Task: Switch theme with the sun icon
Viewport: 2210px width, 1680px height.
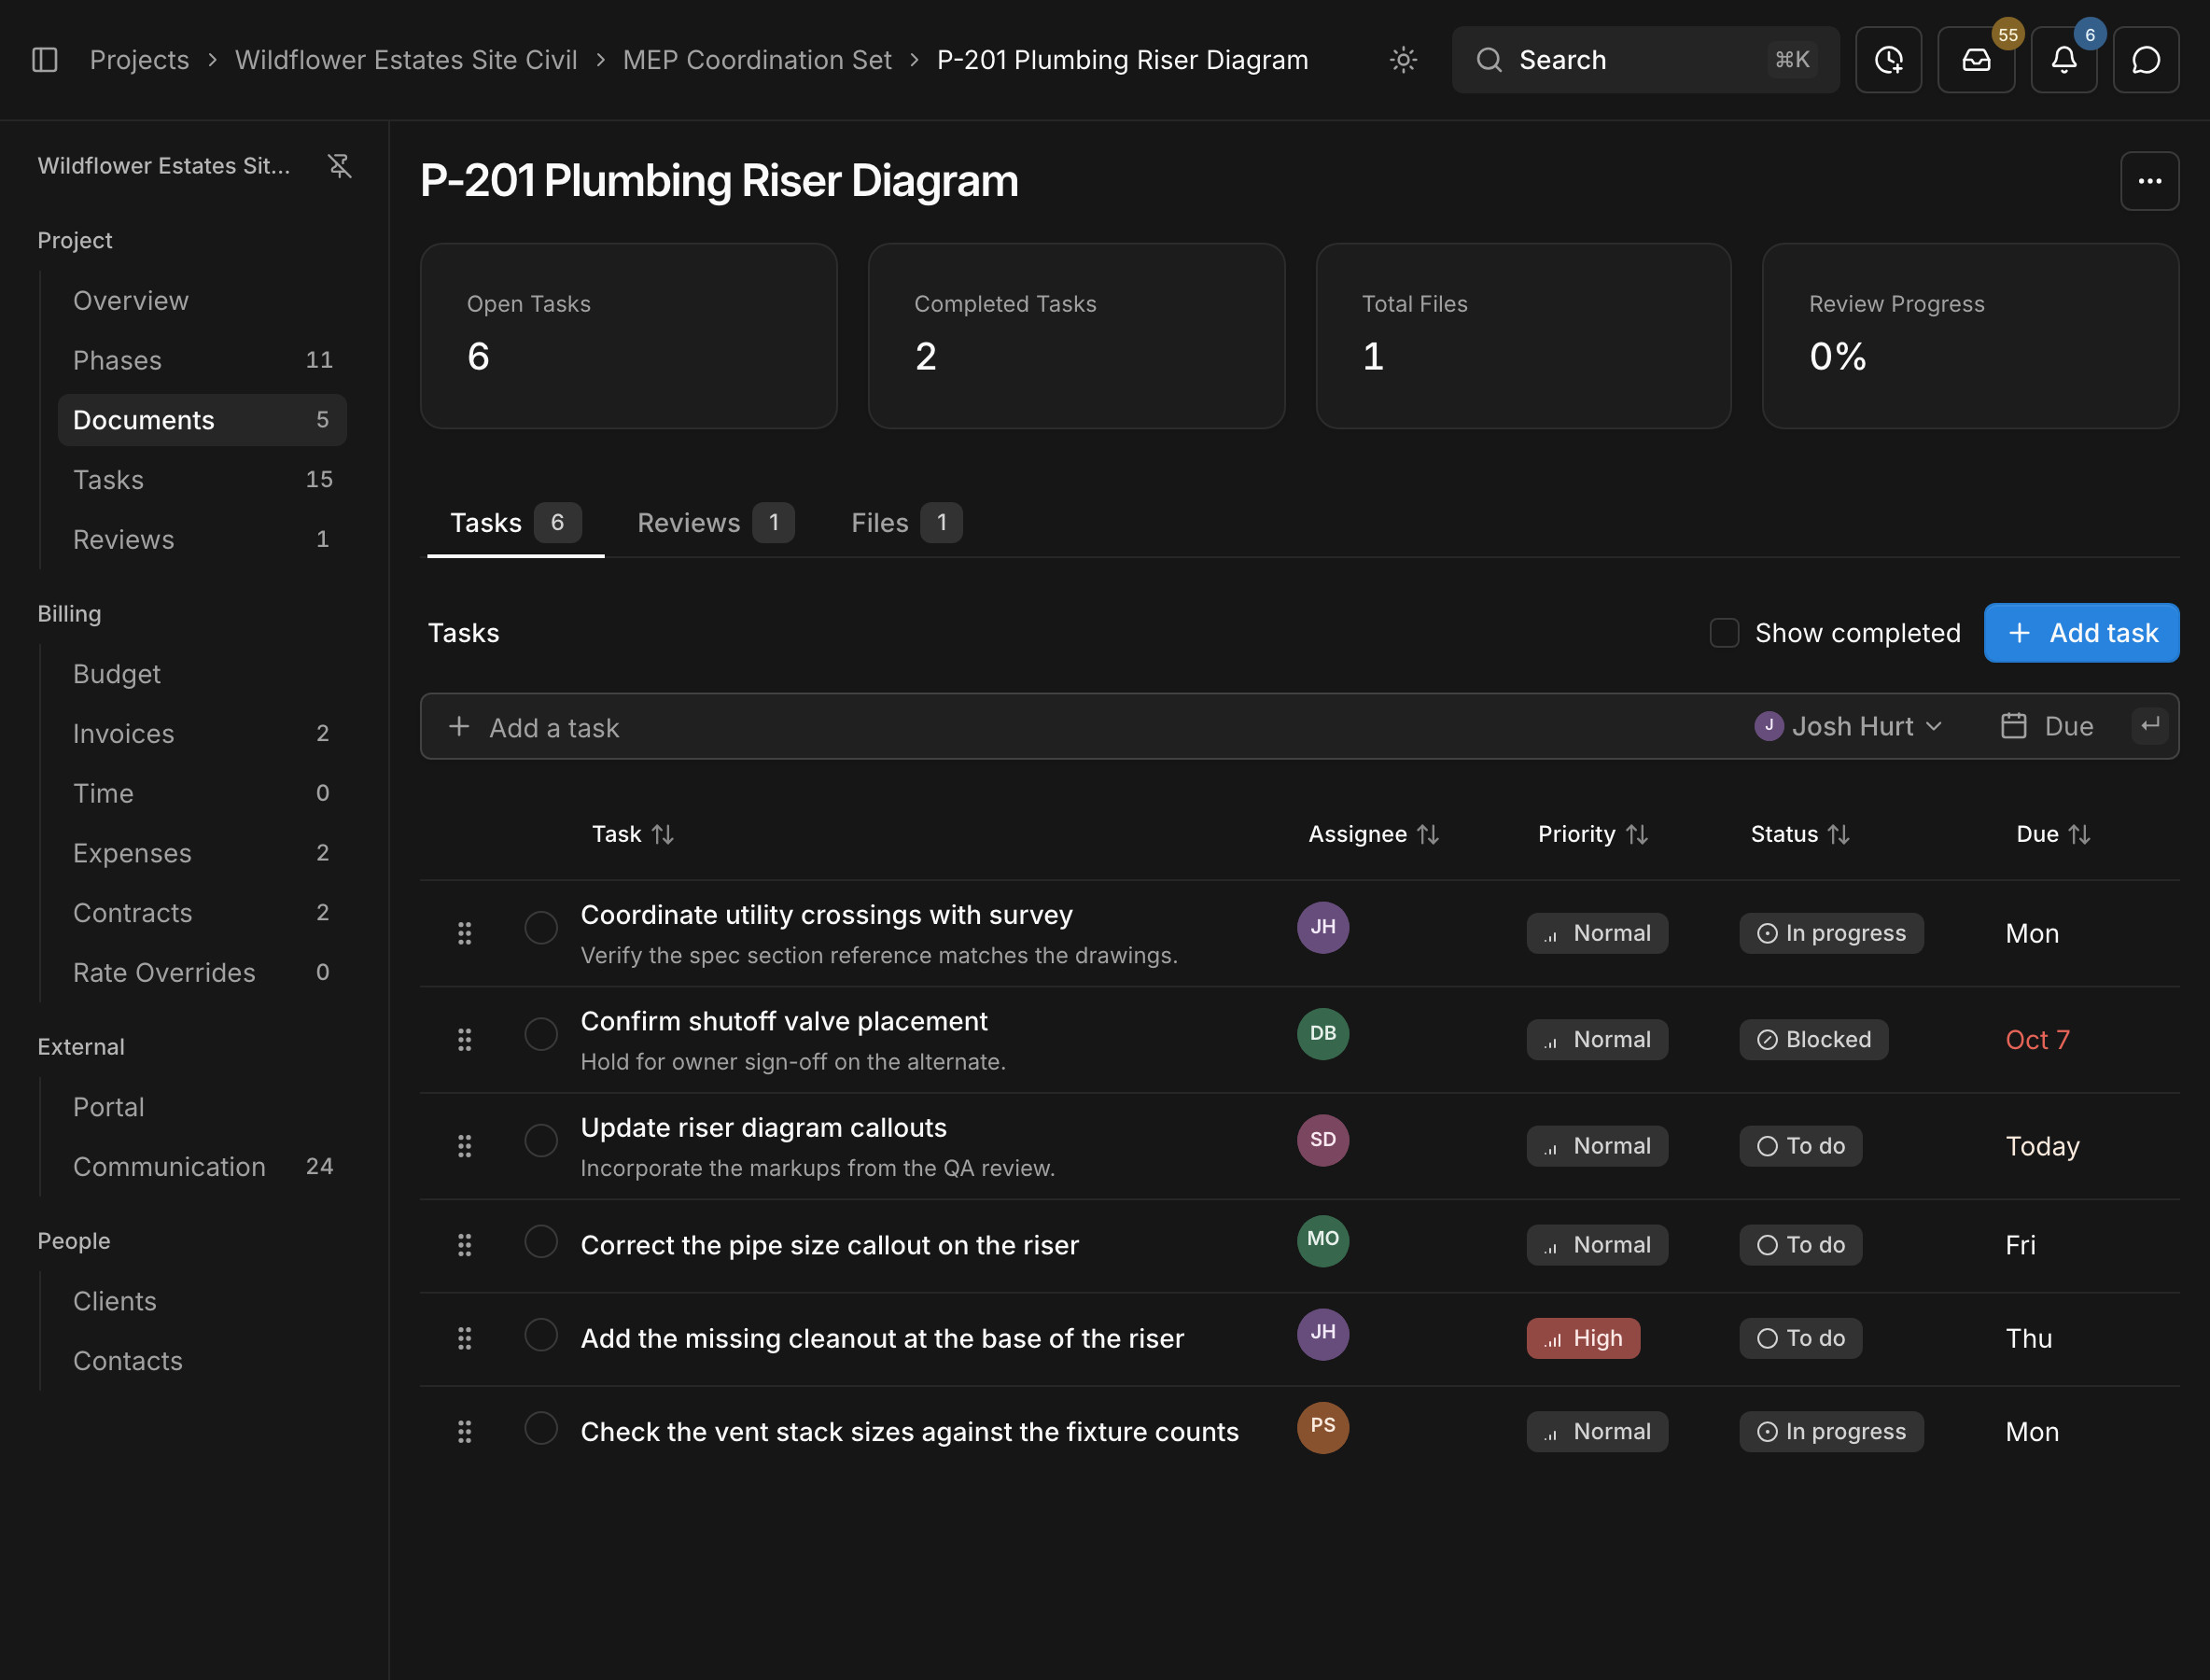Action: coord(1403,60)
